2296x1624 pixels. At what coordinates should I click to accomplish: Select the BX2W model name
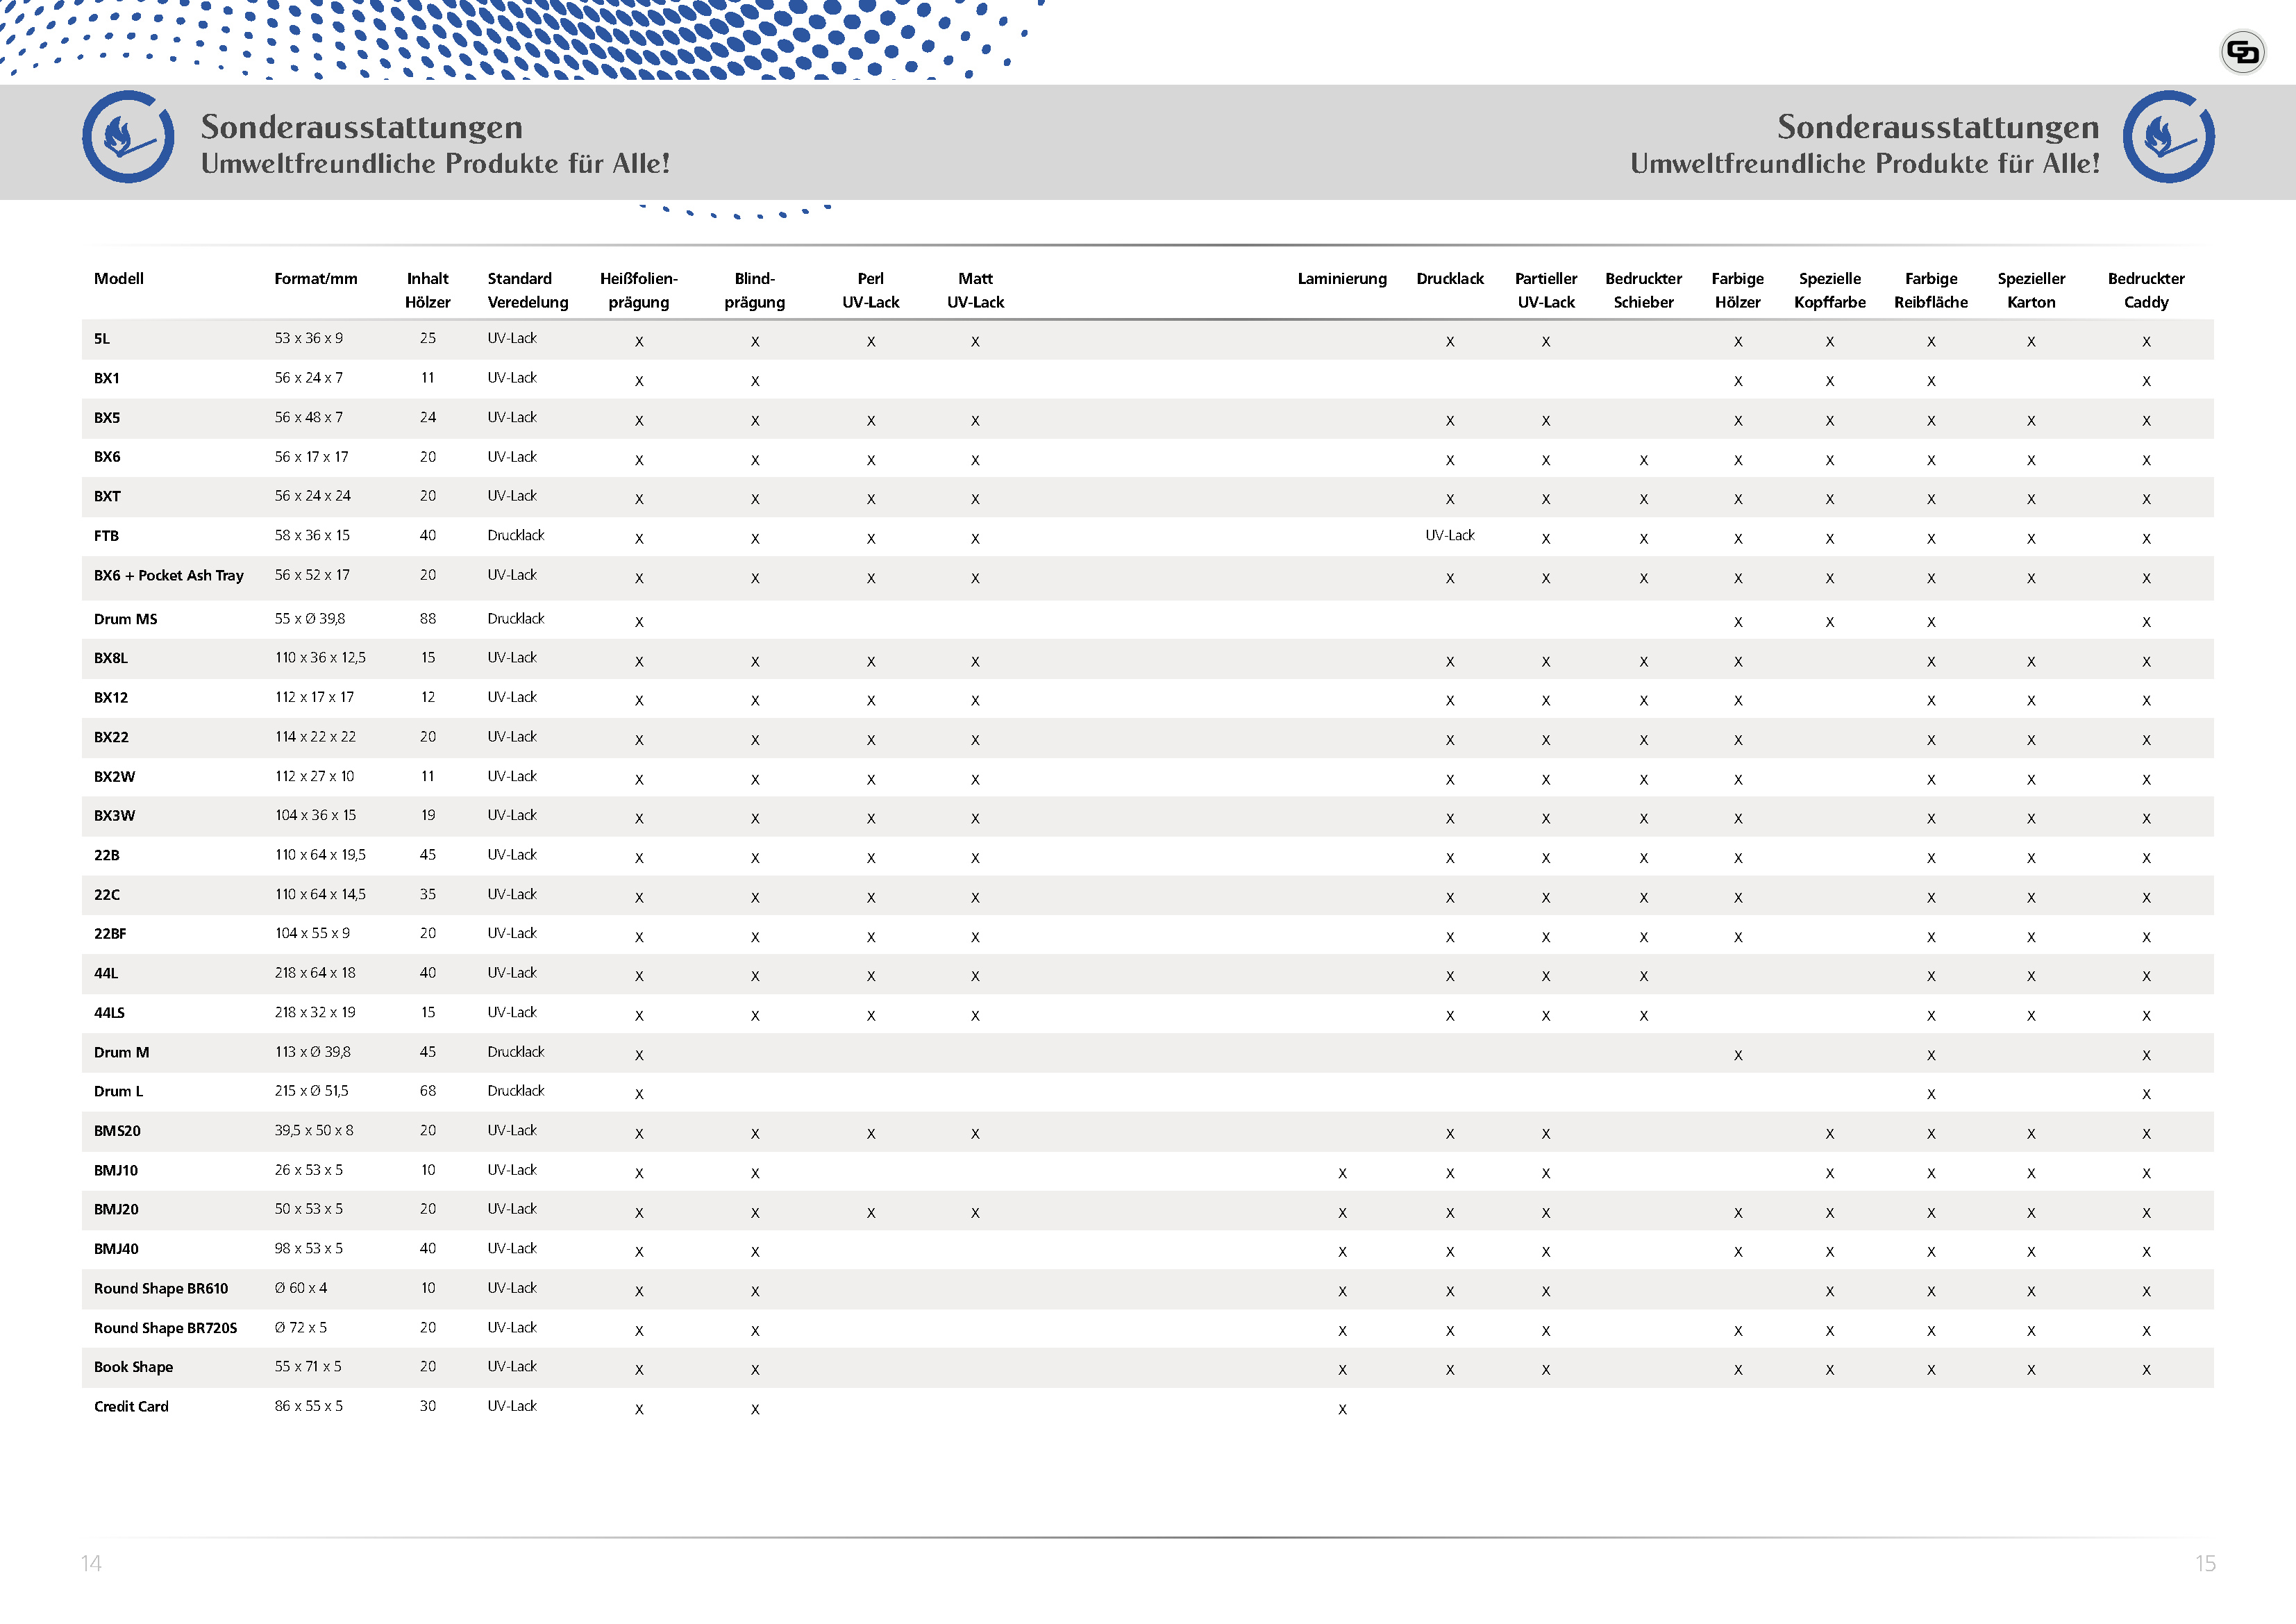[x=115, y=777]
